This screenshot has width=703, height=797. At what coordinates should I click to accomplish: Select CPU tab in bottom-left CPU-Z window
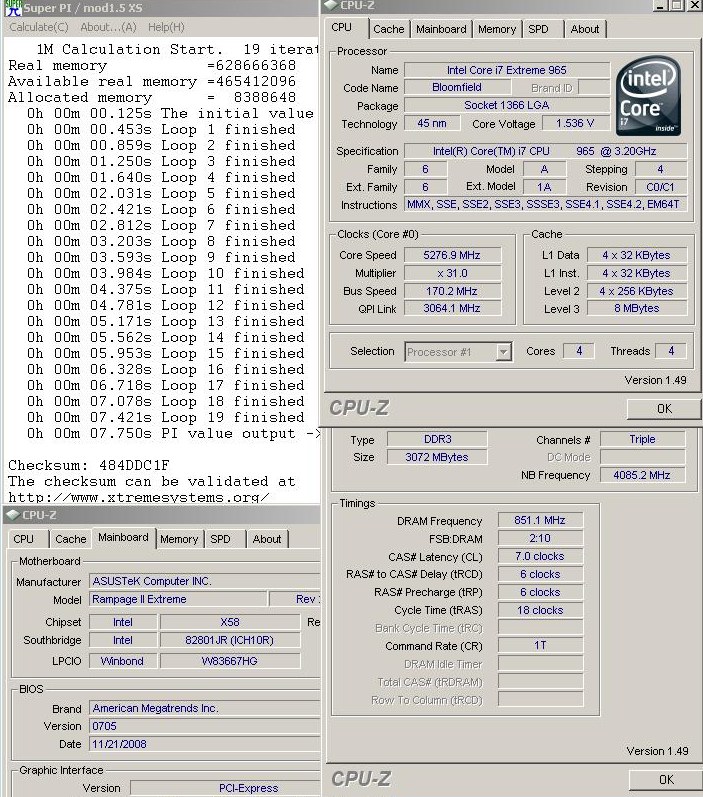23,539
